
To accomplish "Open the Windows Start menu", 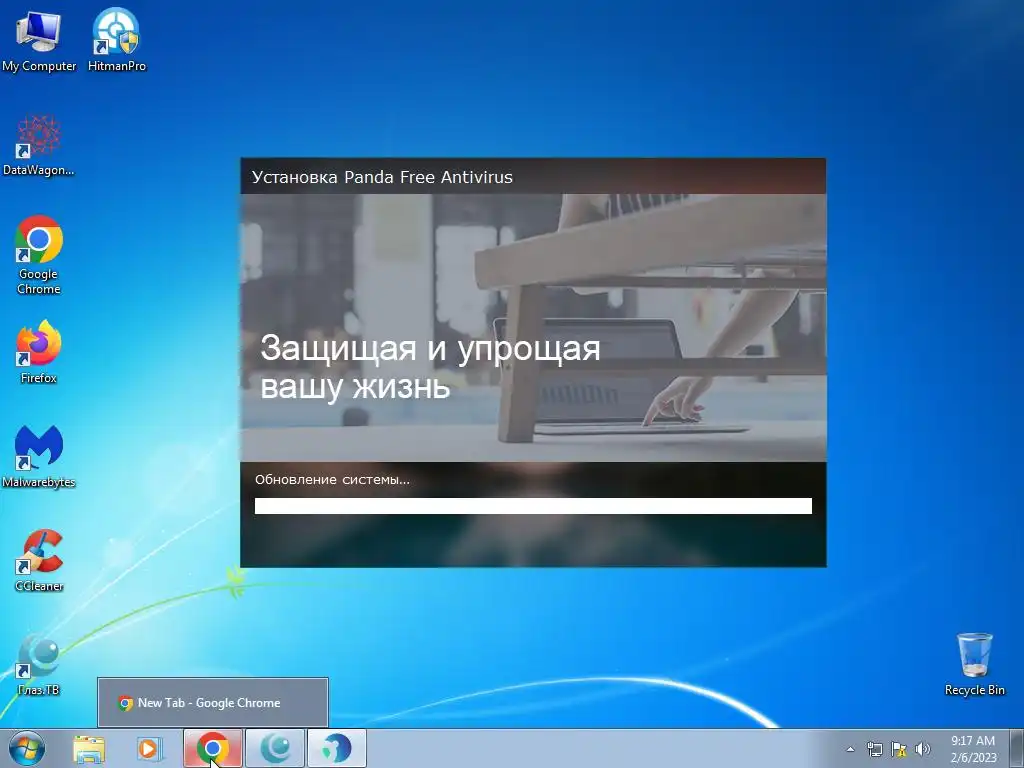I will 27,748.
